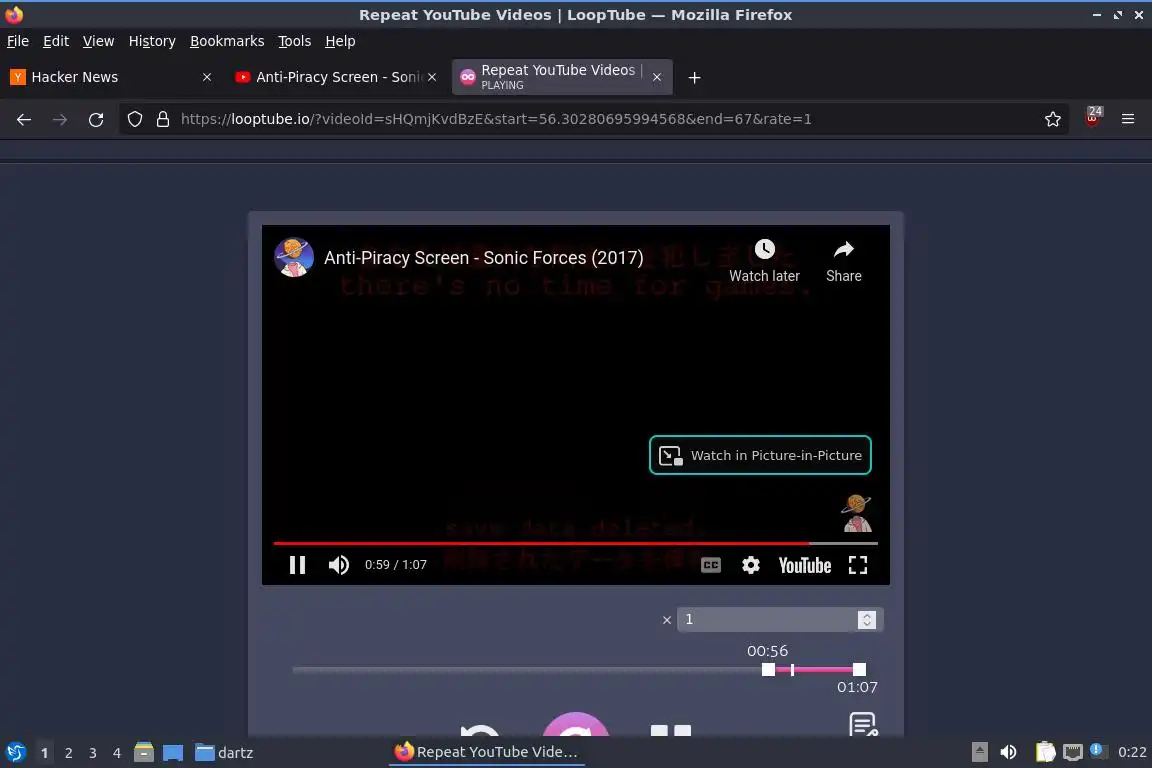Click Firefox taskbar entry Repeat YouTube Vide…
This screenshot has height=768, width=1152.
pos(487,752)
